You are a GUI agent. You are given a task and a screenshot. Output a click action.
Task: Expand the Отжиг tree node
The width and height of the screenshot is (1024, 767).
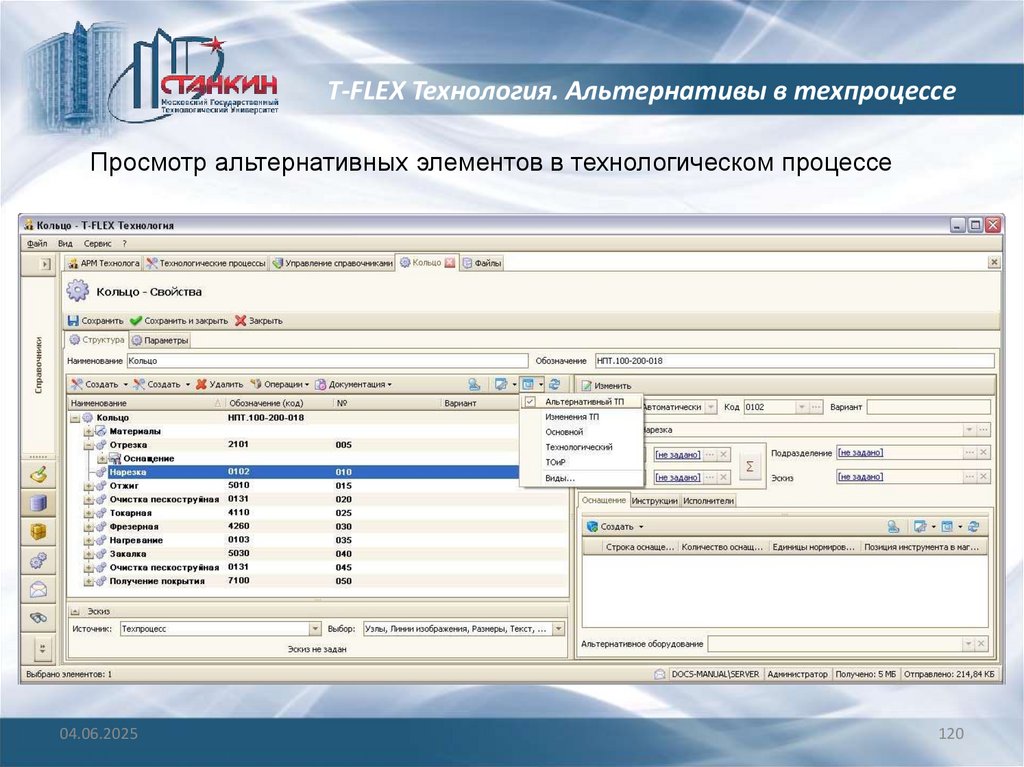88,486
